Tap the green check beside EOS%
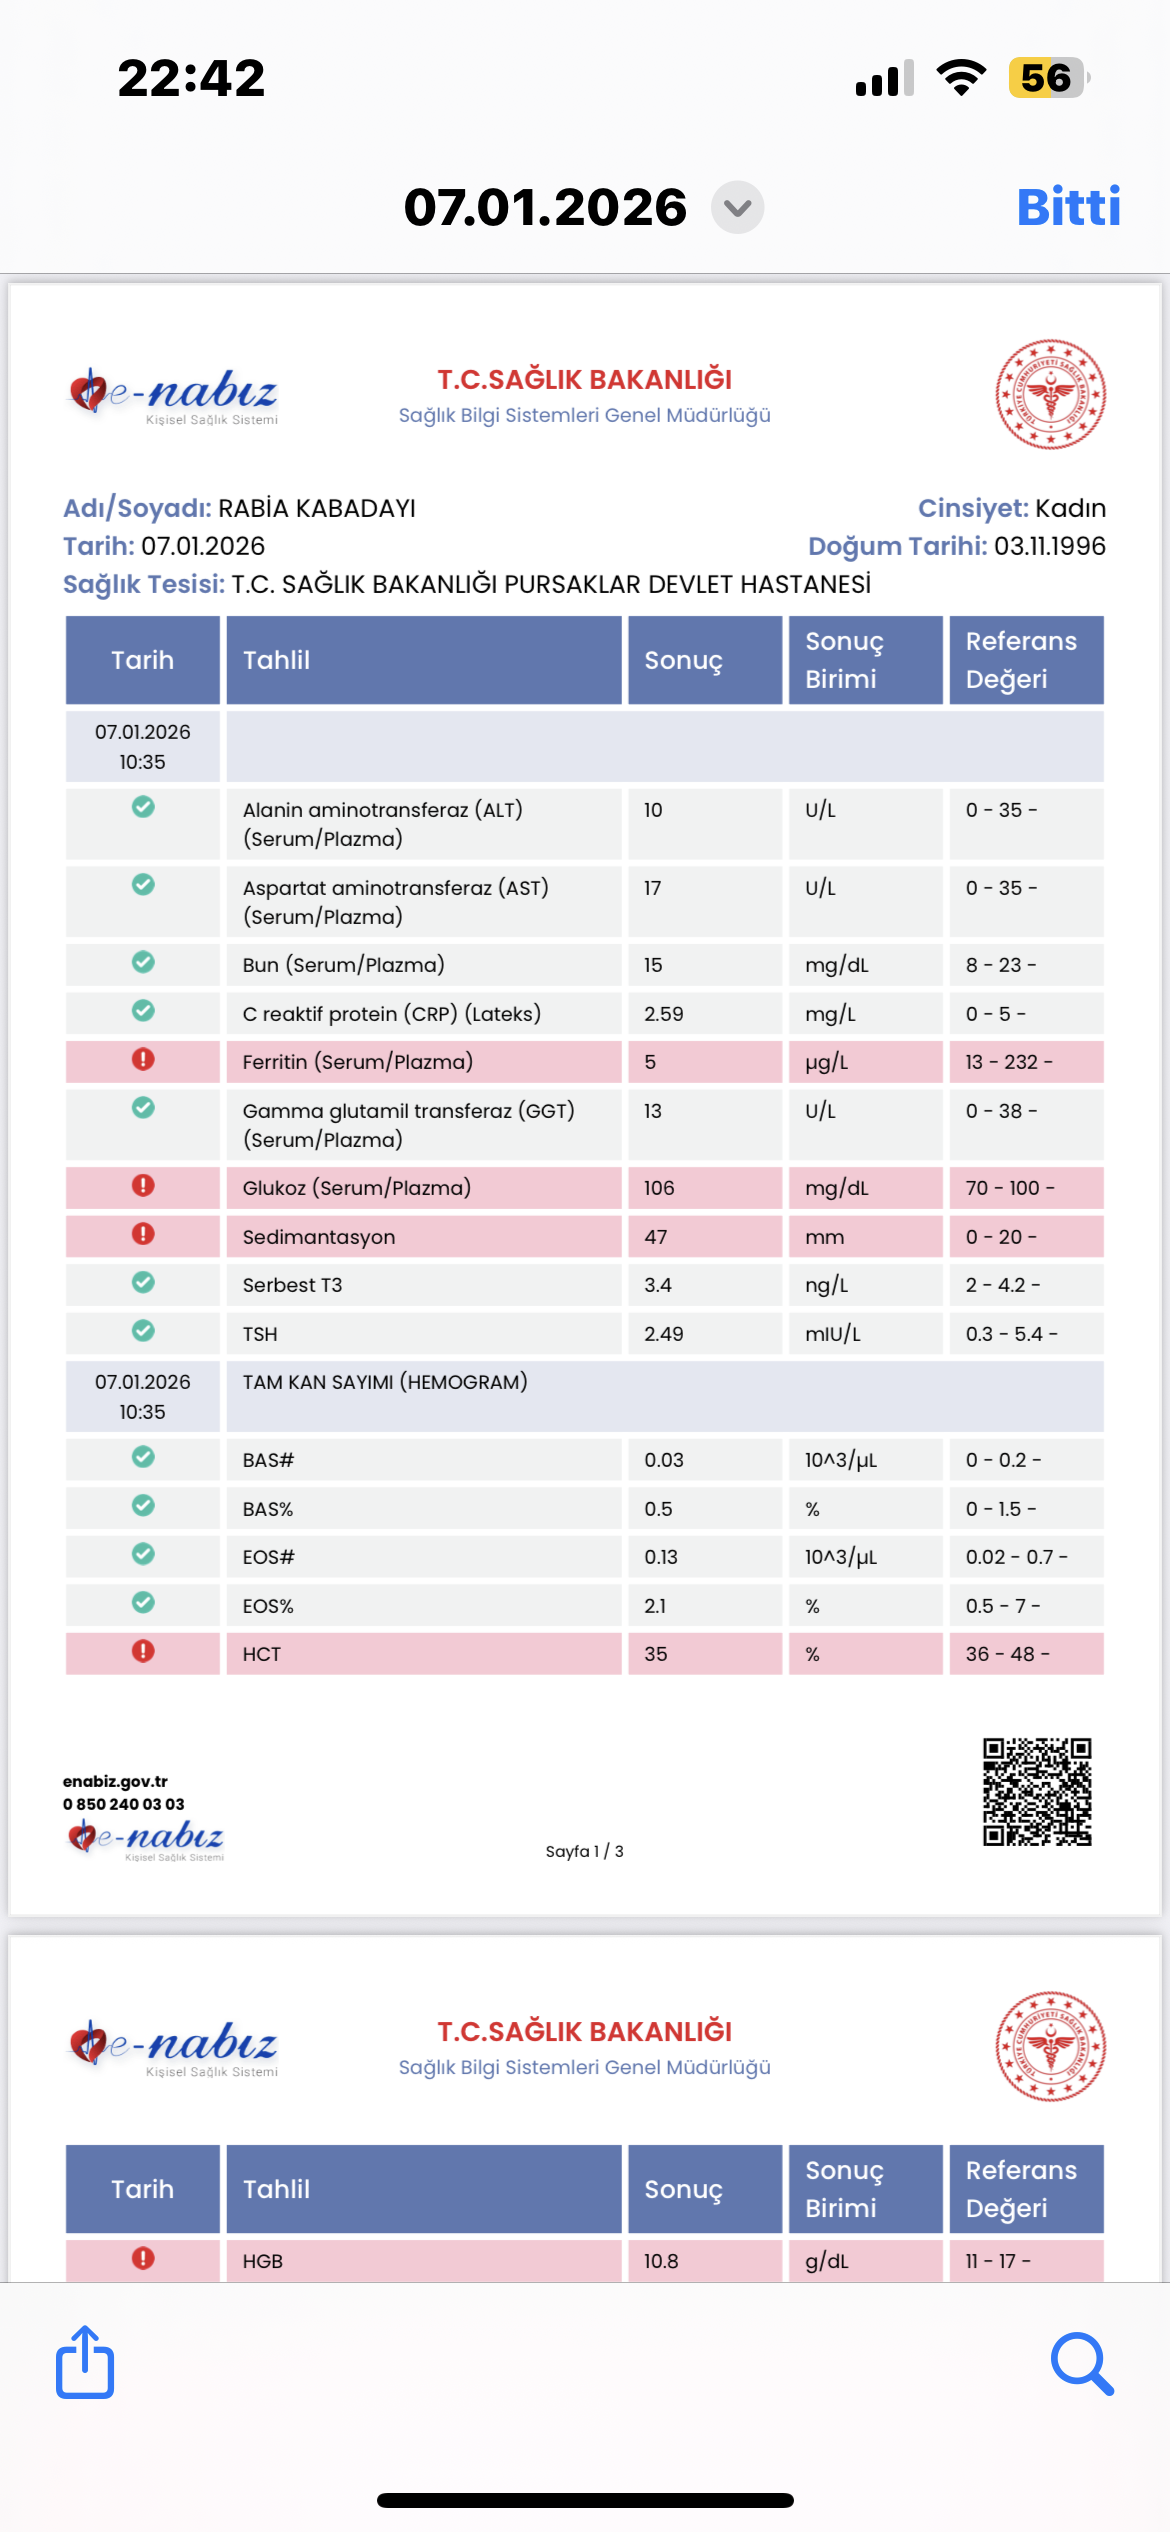Viewport: 1170px width, 2532px height. coord(143,1602)
